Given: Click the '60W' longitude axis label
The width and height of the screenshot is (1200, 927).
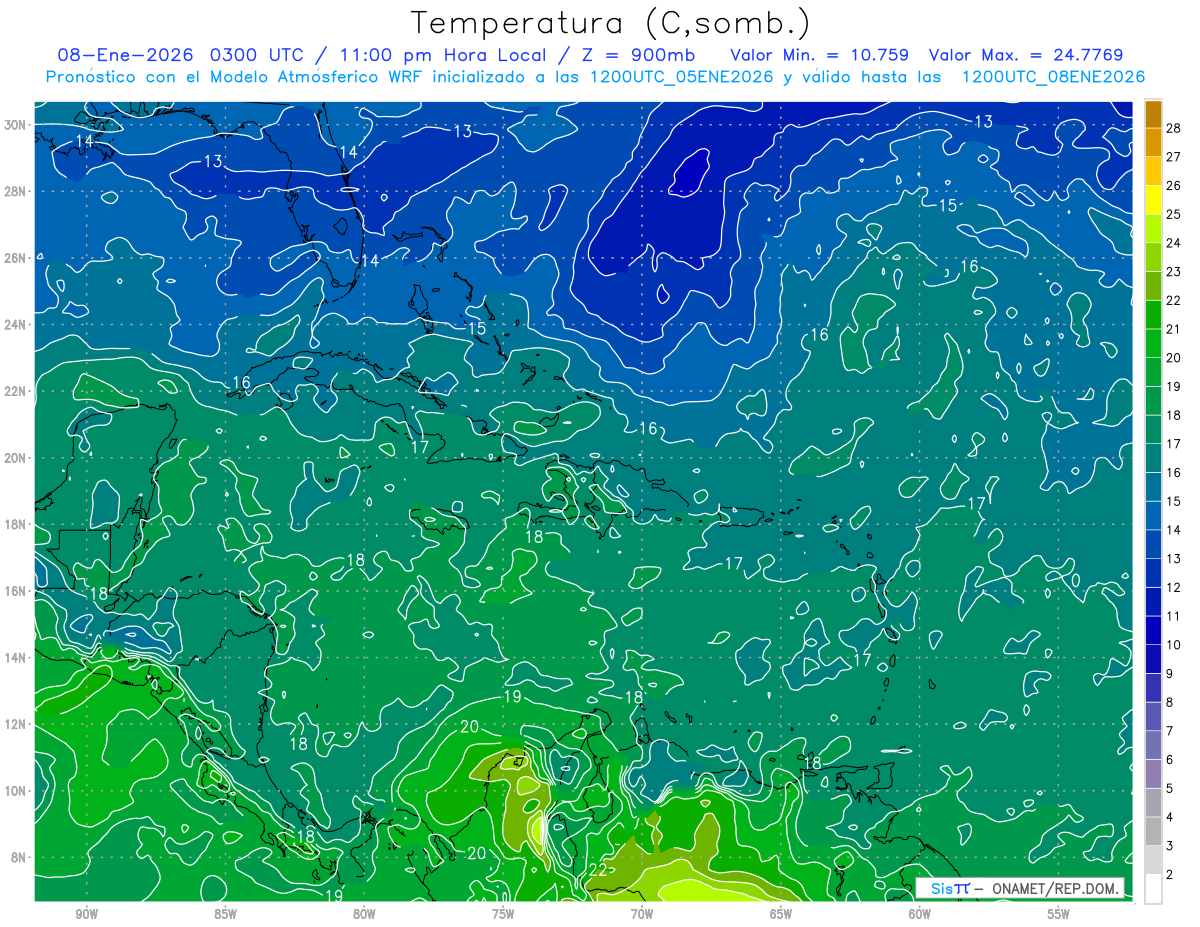Looking at the screenshot, I should pyautogui.click(x=920, y=914).
